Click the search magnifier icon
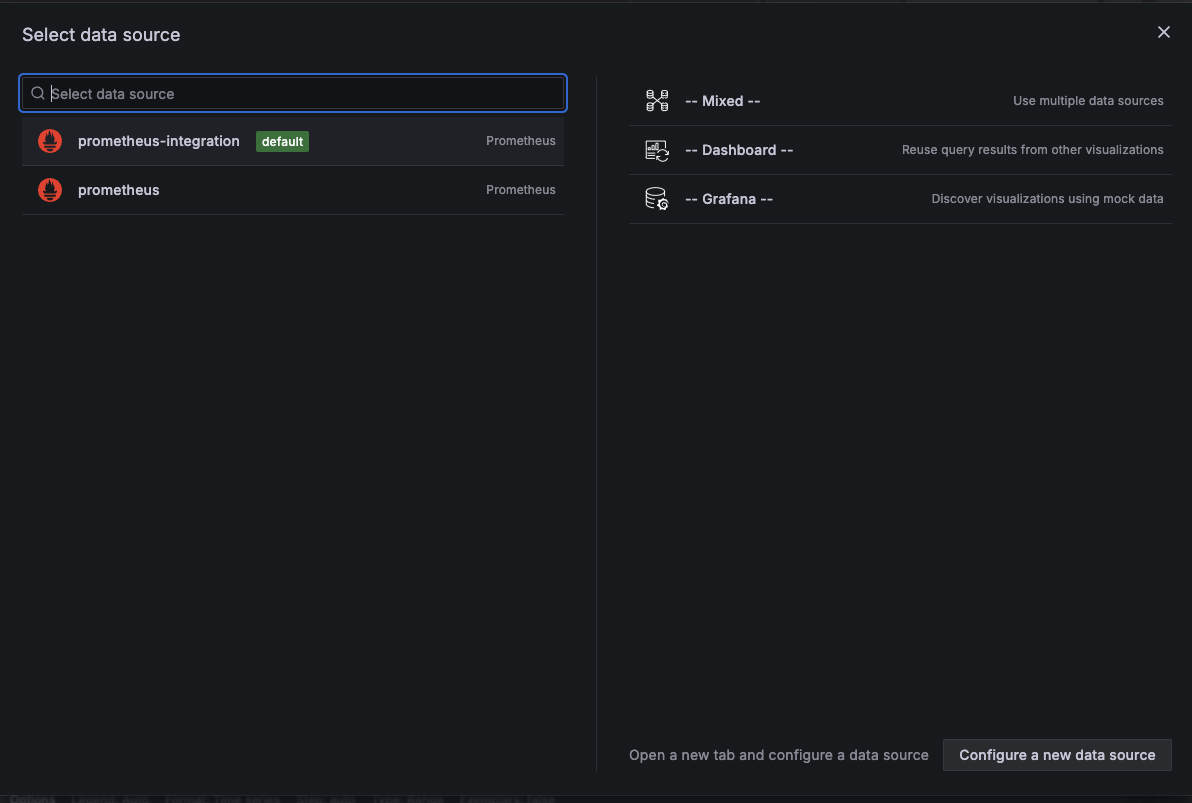 [37, 94]
